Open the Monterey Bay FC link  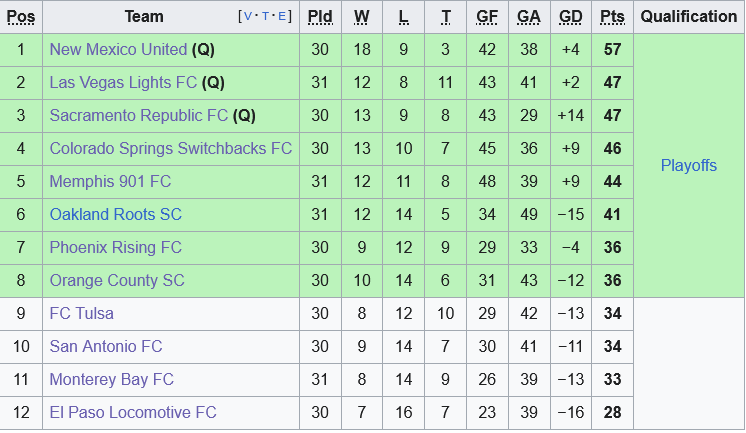(112, 380)
